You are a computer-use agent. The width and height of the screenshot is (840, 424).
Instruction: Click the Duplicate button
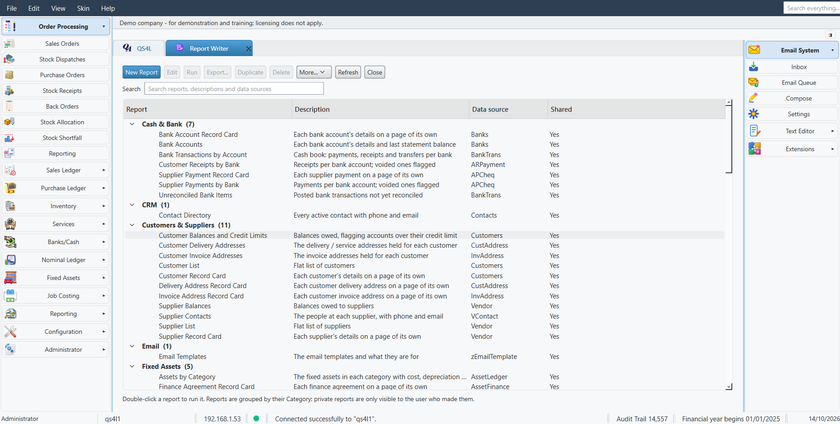coord(250,72)
